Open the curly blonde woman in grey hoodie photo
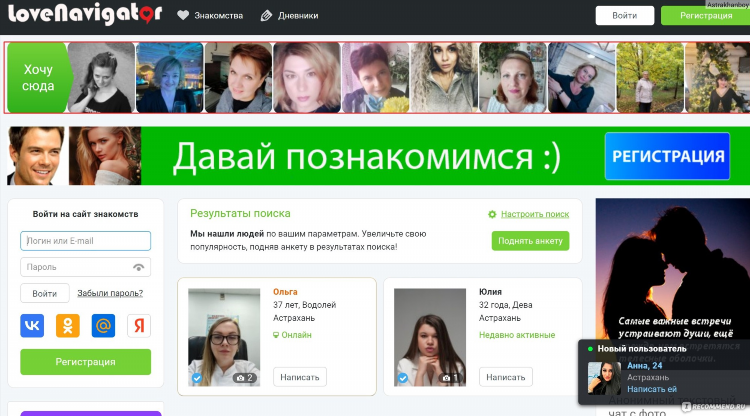The image size is (750, 416). pos(444,77)
